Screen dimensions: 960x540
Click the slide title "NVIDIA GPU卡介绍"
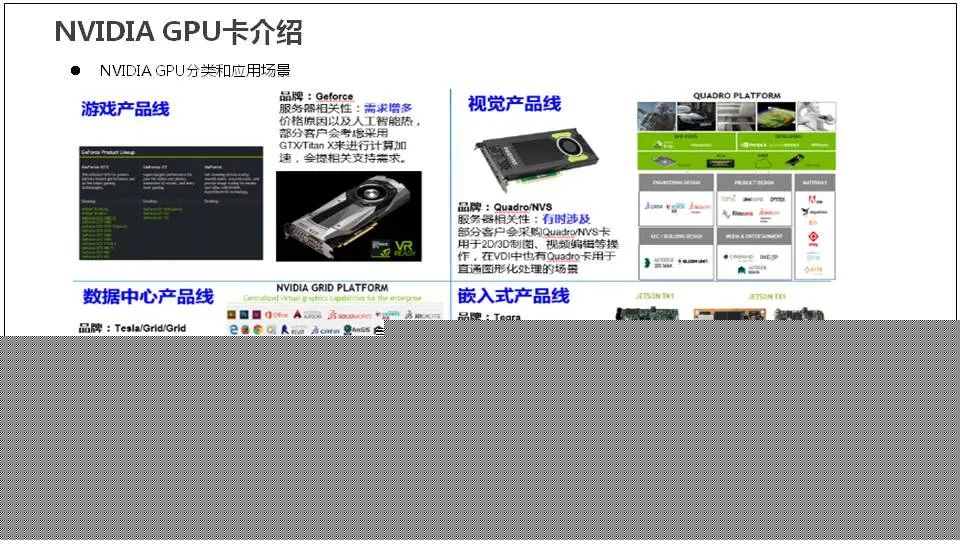(x=178, y=32)
